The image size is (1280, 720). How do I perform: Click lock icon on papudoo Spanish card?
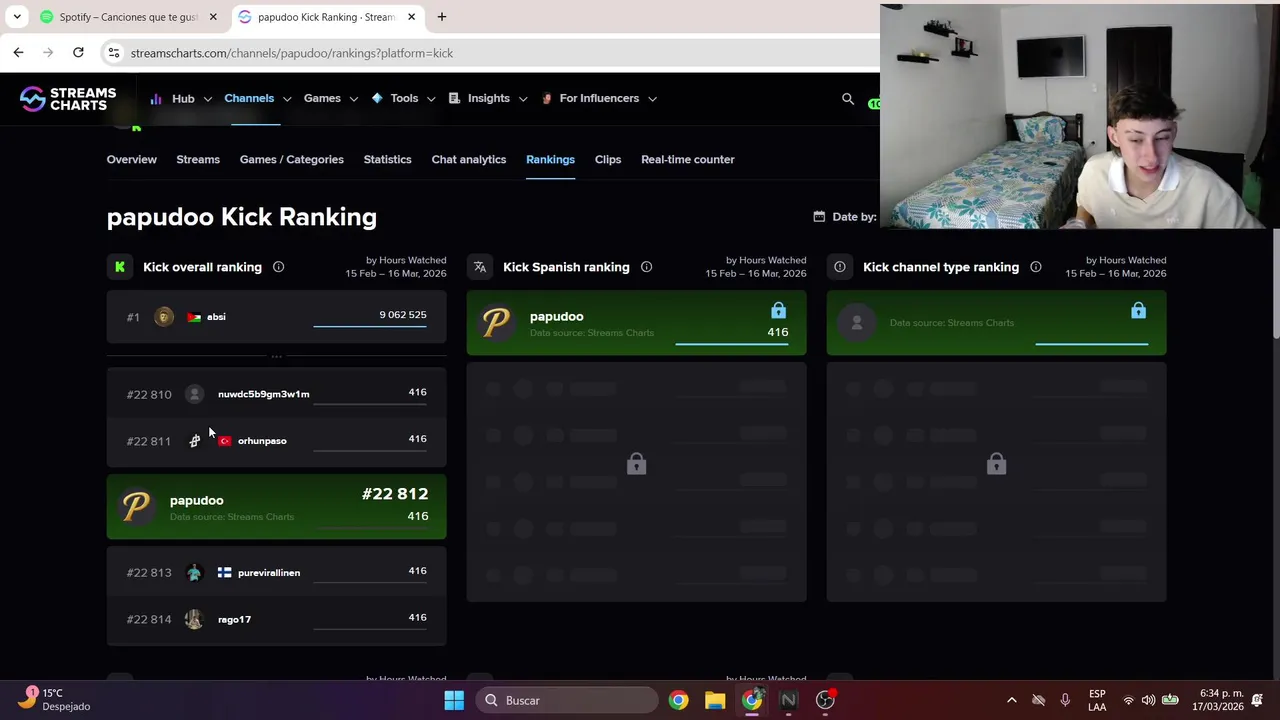point(778,311)
